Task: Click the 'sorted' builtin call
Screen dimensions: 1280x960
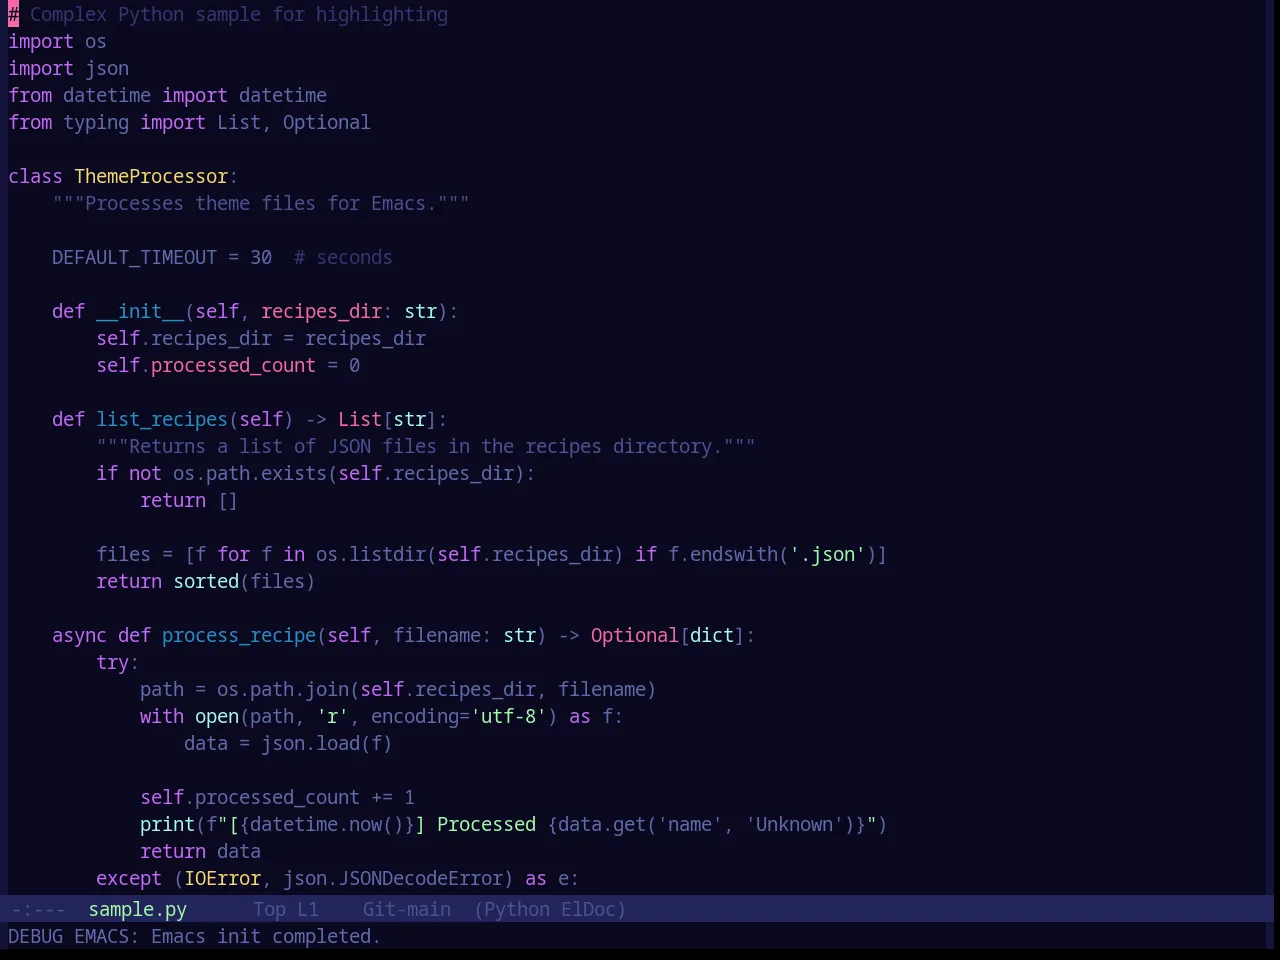Action: [x=206, y=581]
